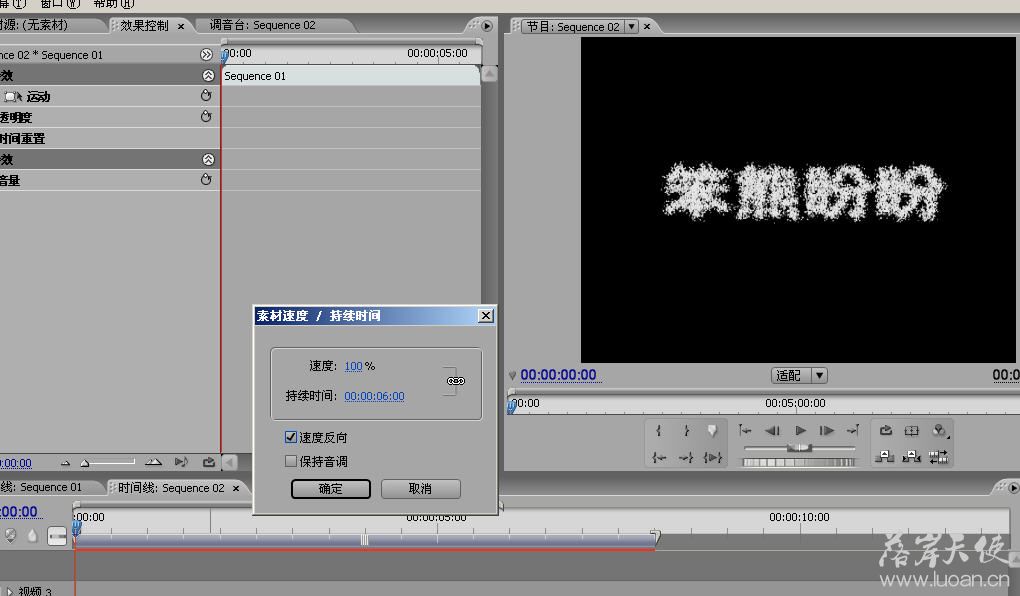Viewport: 1020px width, 596px height.
Task: Open the 帮助(H) menu
Action: tap(113, 4)
